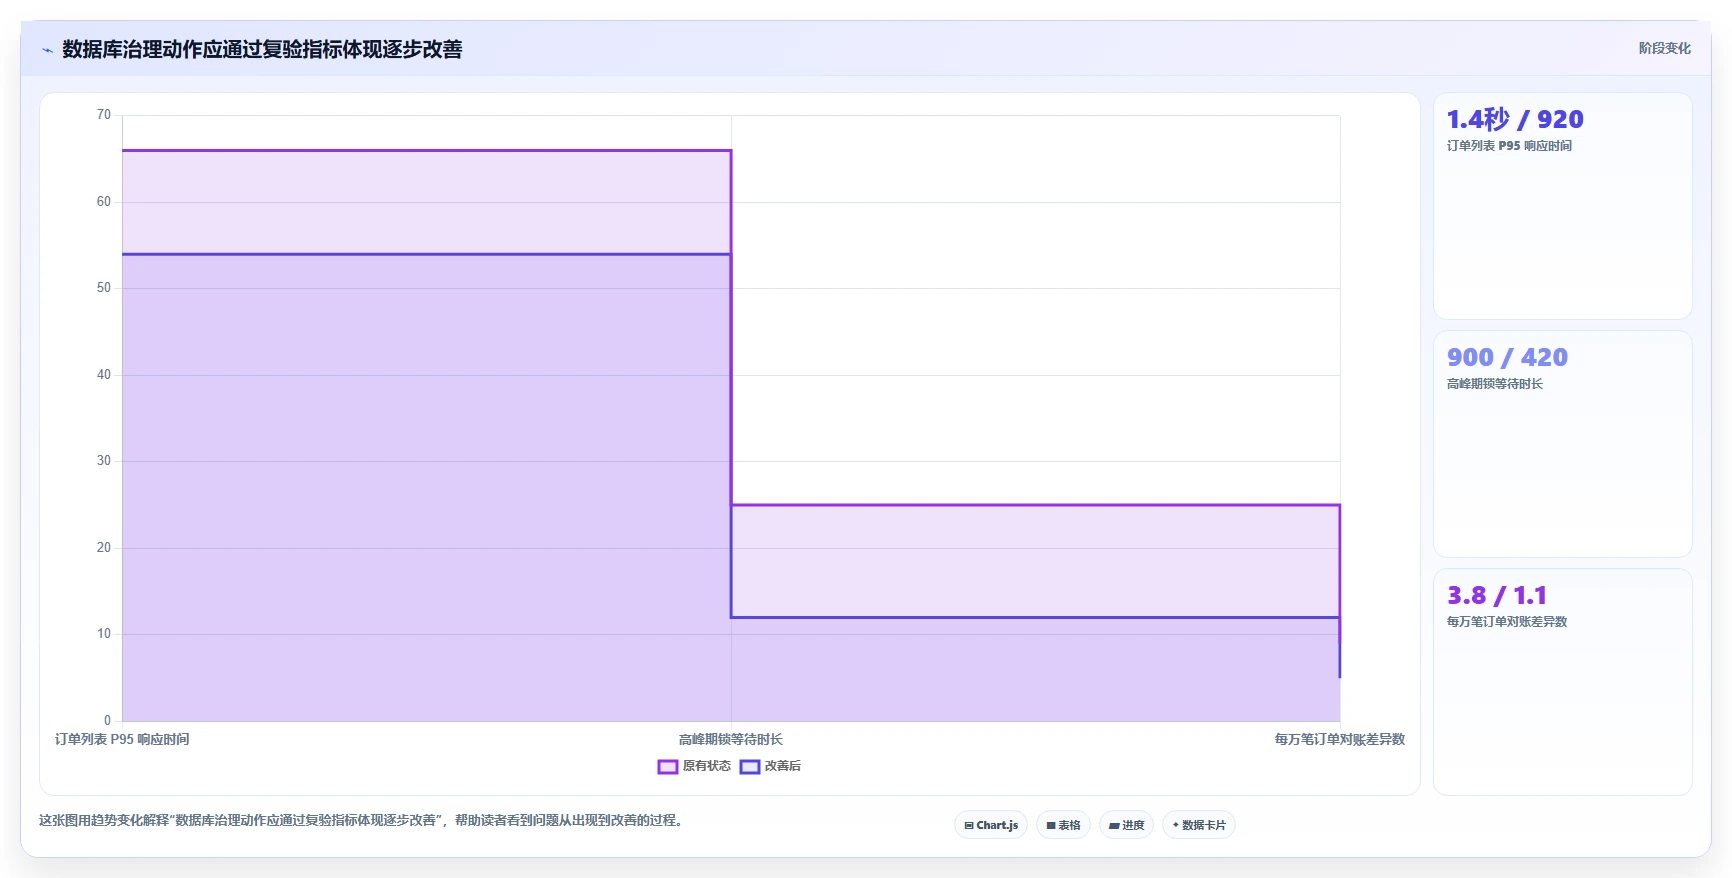The height and width of the screenshot is (878, 1732).
Task: Click the x-axis label 每万笔订单对账差异数
Action: (x=1340, y=739)
